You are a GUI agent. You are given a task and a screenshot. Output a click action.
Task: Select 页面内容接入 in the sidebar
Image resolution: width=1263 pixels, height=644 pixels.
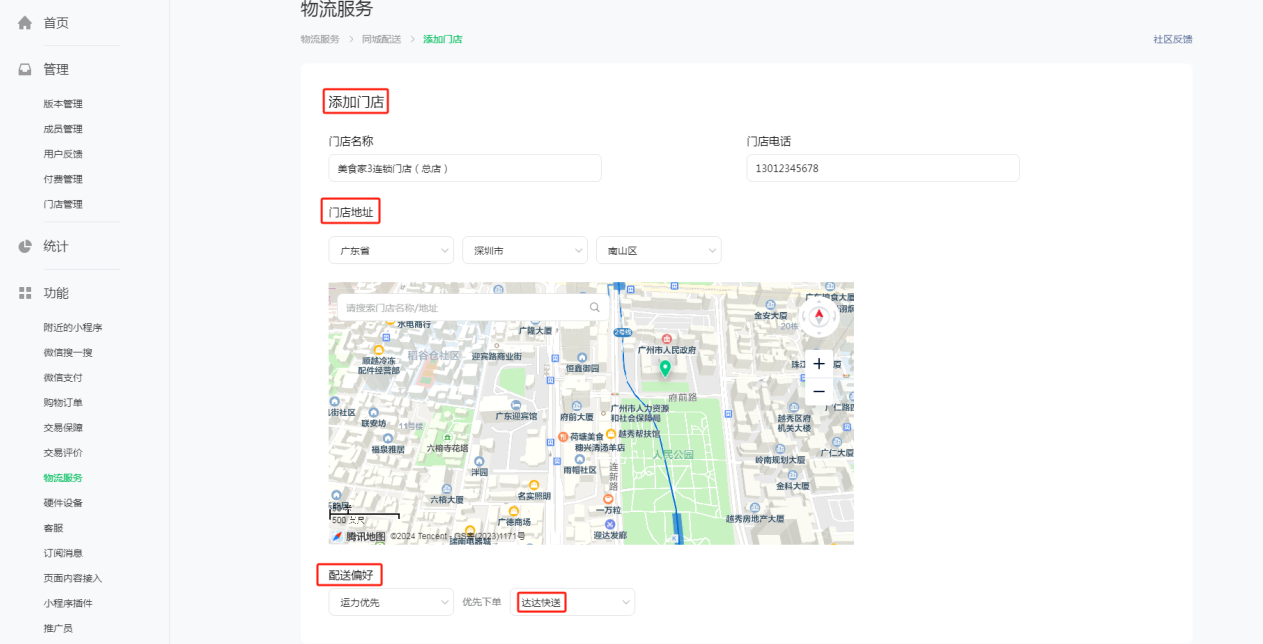pos(73,578)
